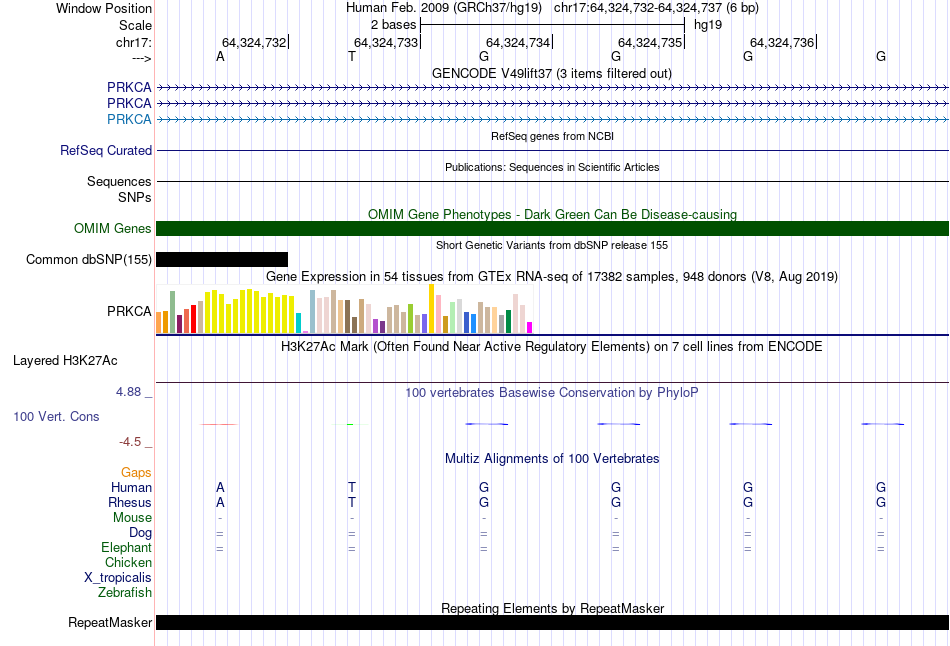Click the Mouse alignment row label
The image size is (950, 646).
[x=132, y=518]
